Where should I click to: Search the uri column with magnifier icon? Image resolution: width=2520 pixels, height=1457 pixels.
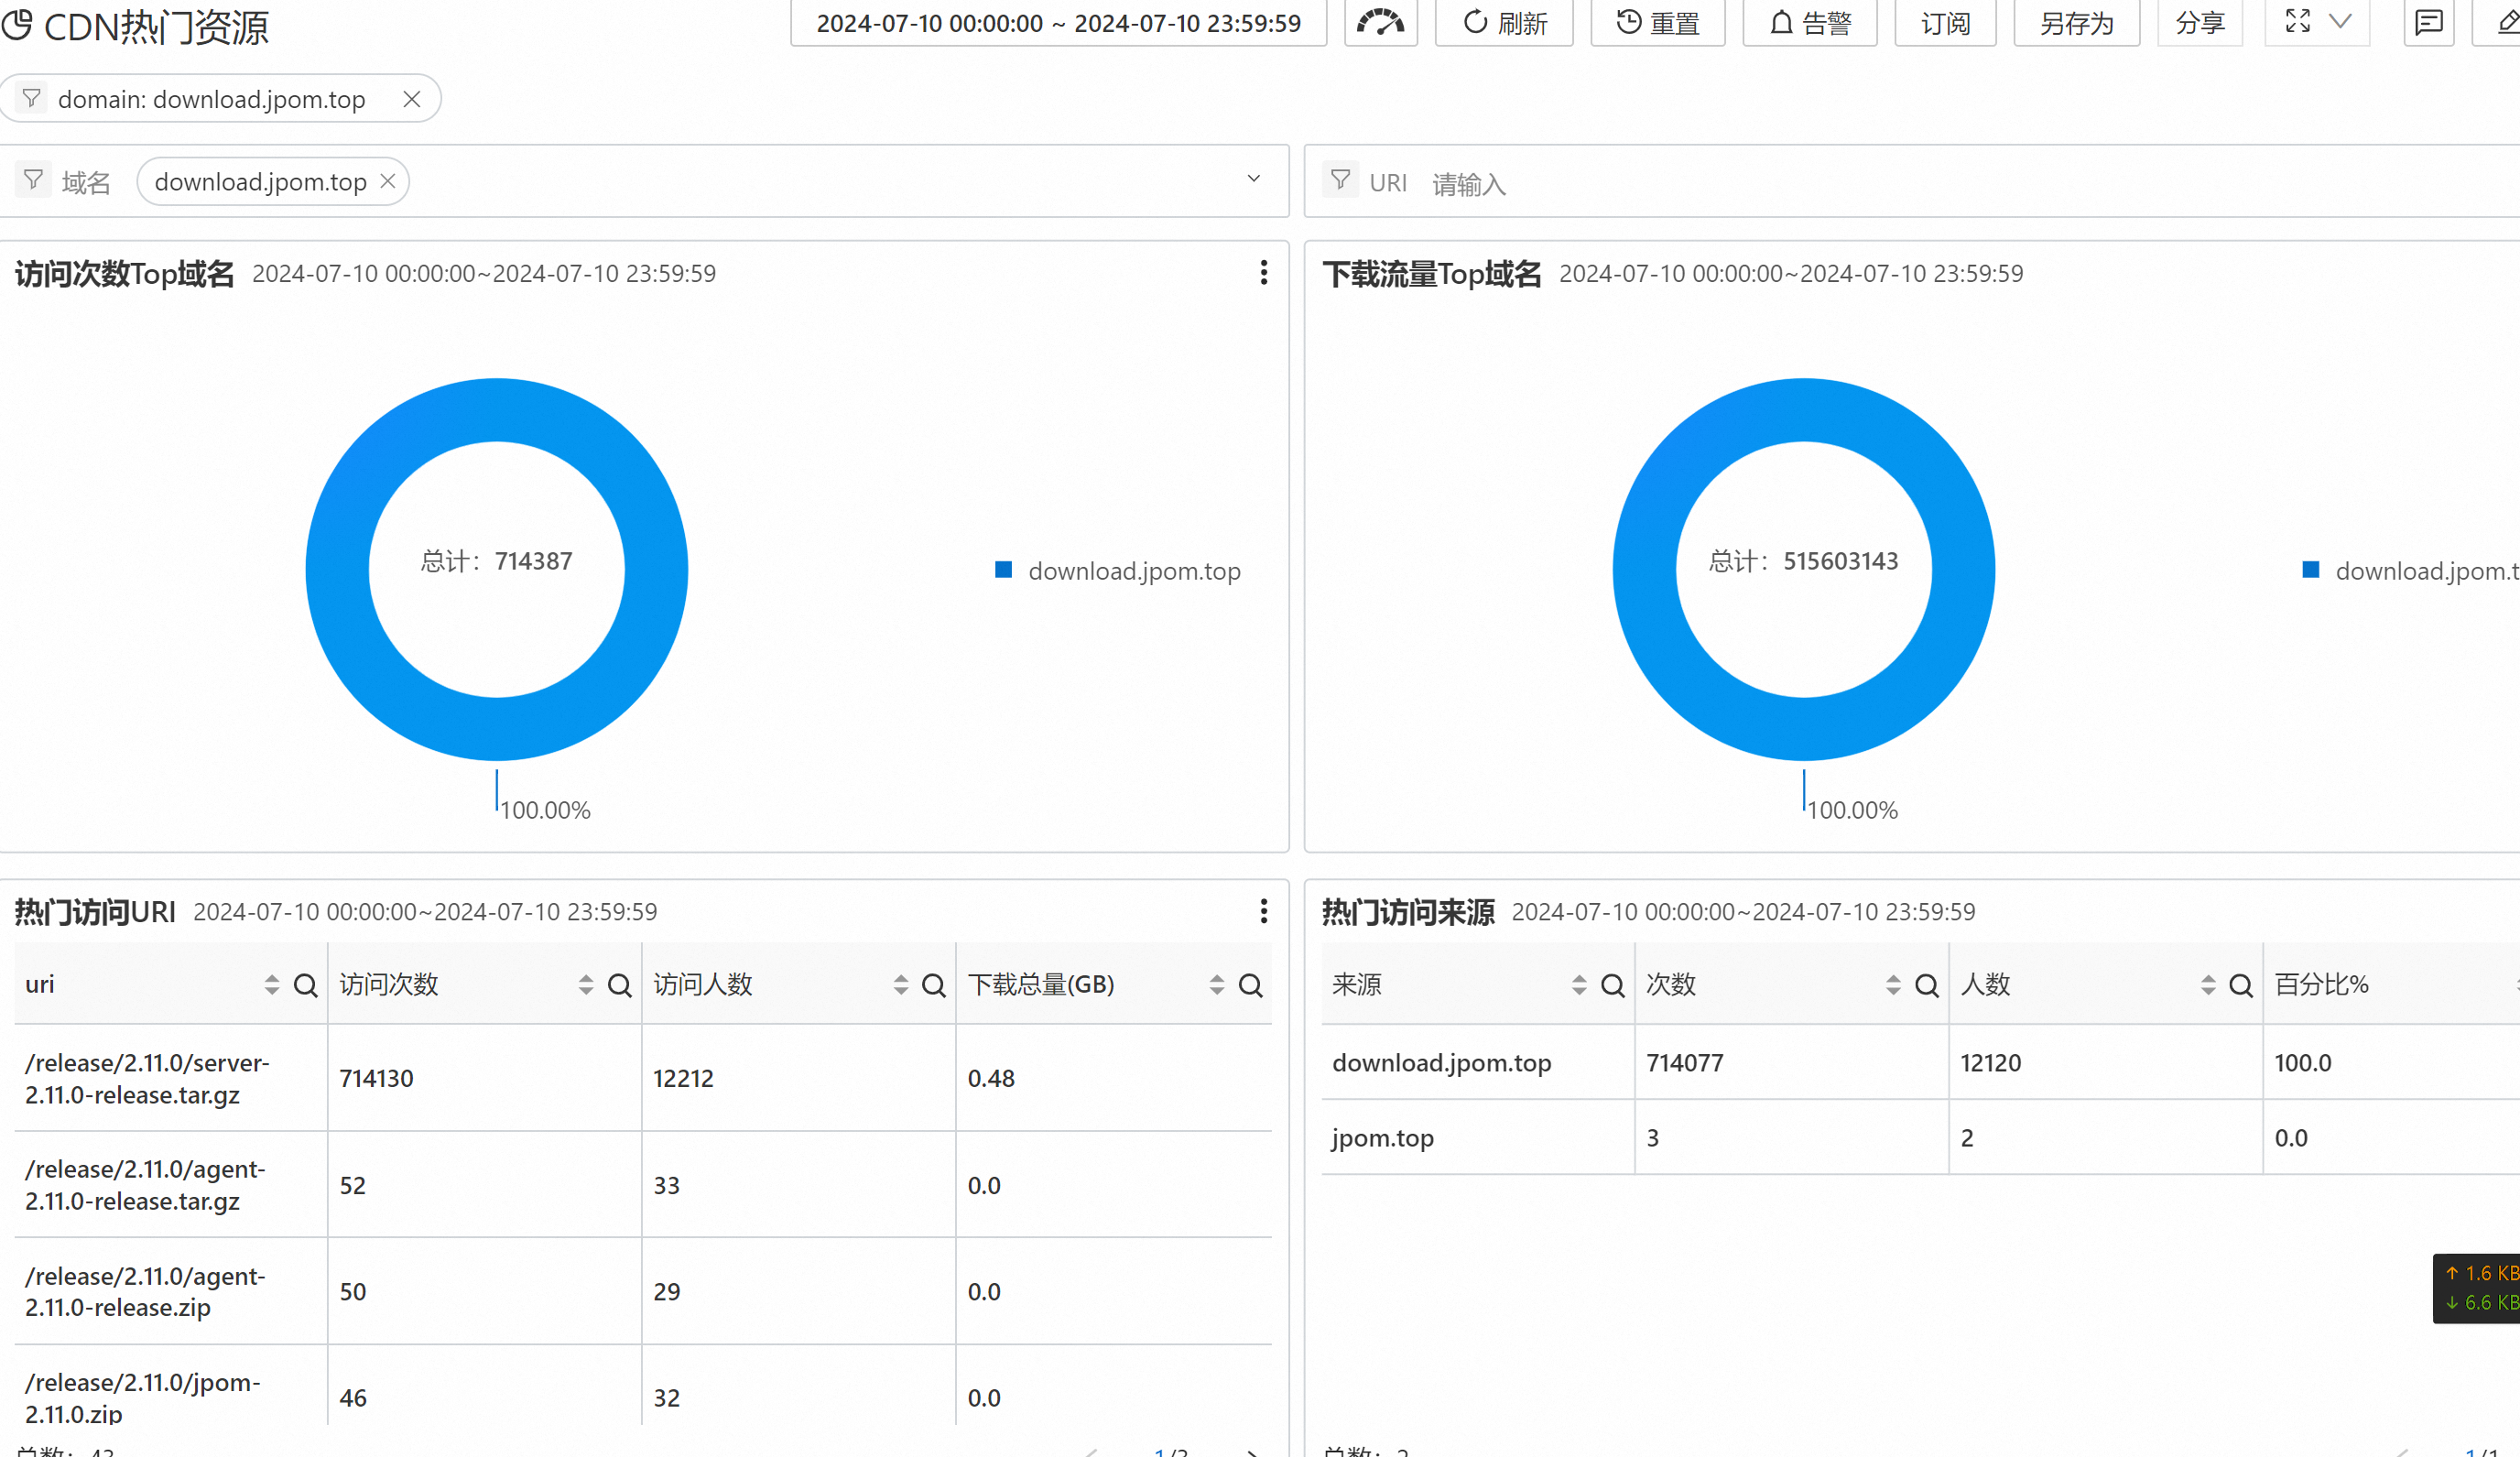(x=305, y=986)
